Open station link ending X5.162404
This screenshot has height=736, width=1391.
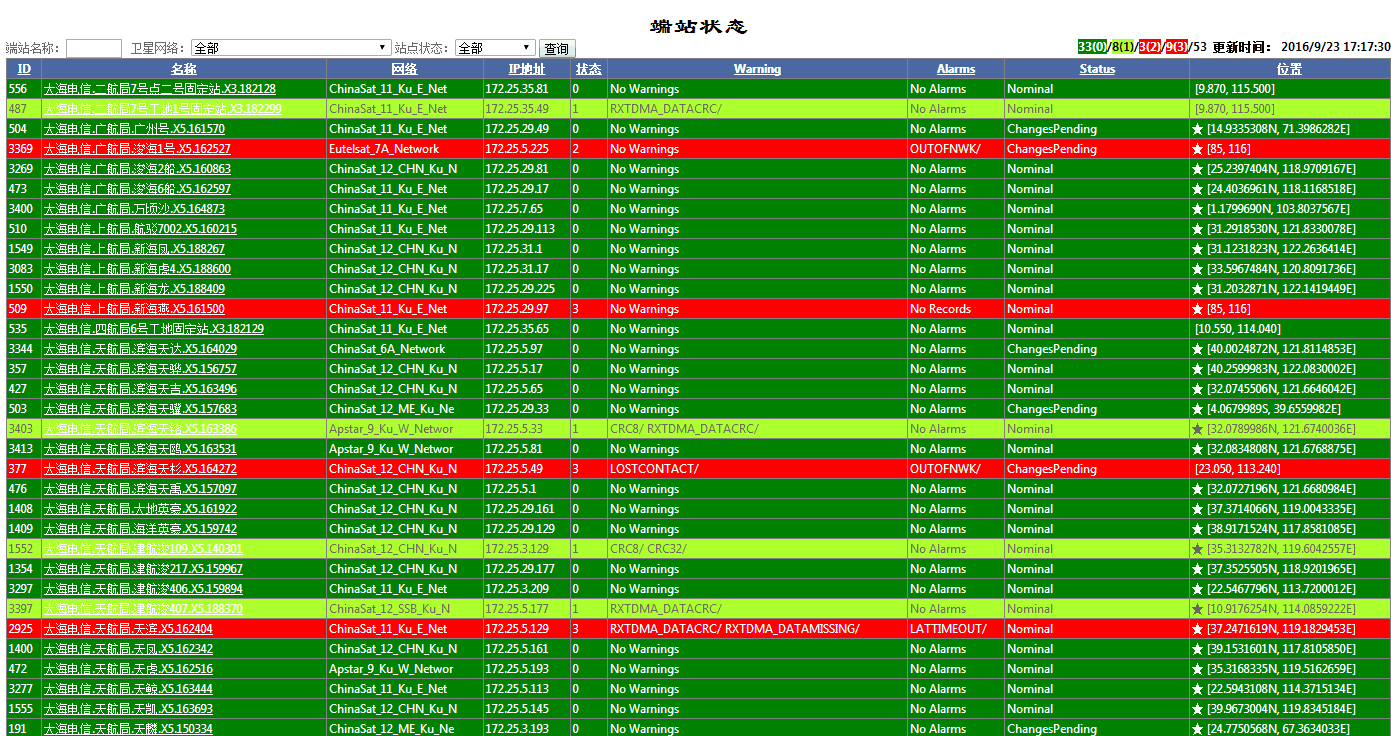click(x=128, y=629)
